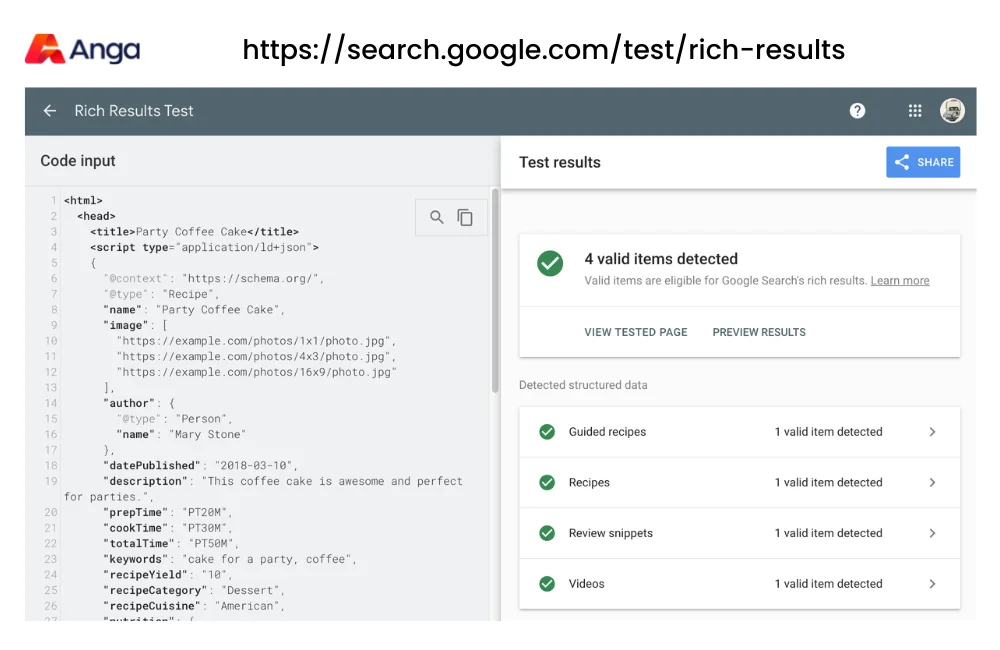The width and height of the screenshot is (1000, 650).
Task: Click the Videos green checkmark icon
Action: [547, 584]
